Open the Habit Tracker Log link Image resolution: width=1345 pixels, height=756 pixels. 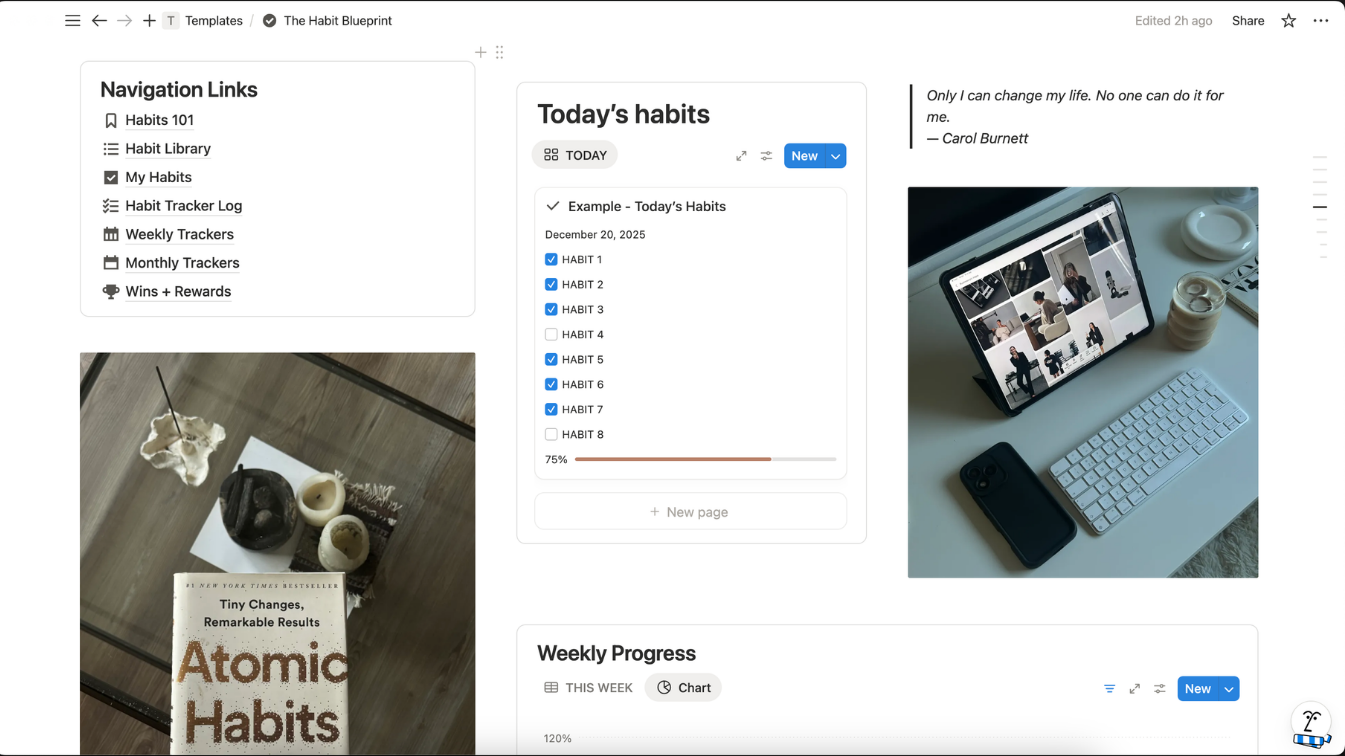coord(184,206)
